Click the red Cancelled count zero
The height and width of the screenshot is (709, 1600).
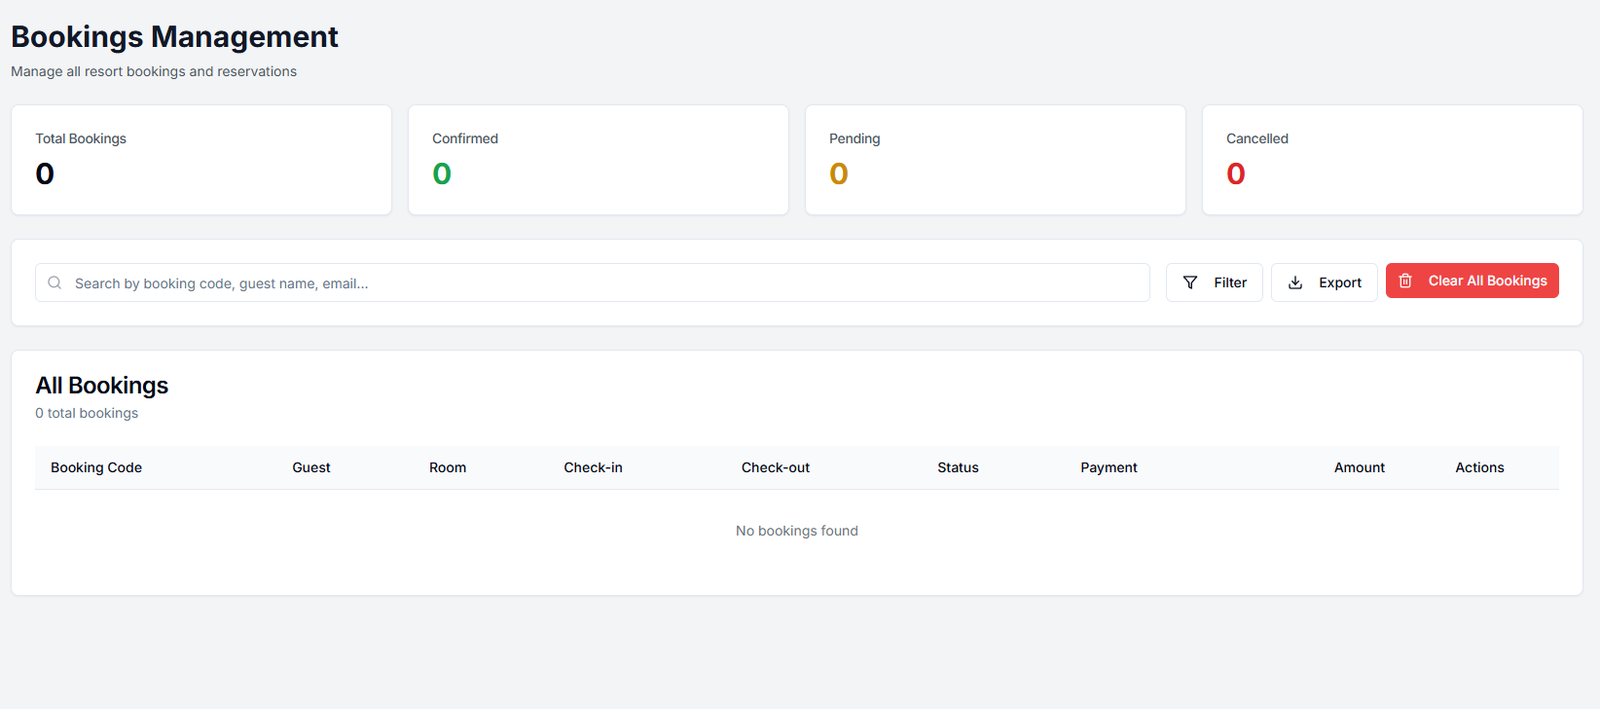click(x=1236, y=174)
